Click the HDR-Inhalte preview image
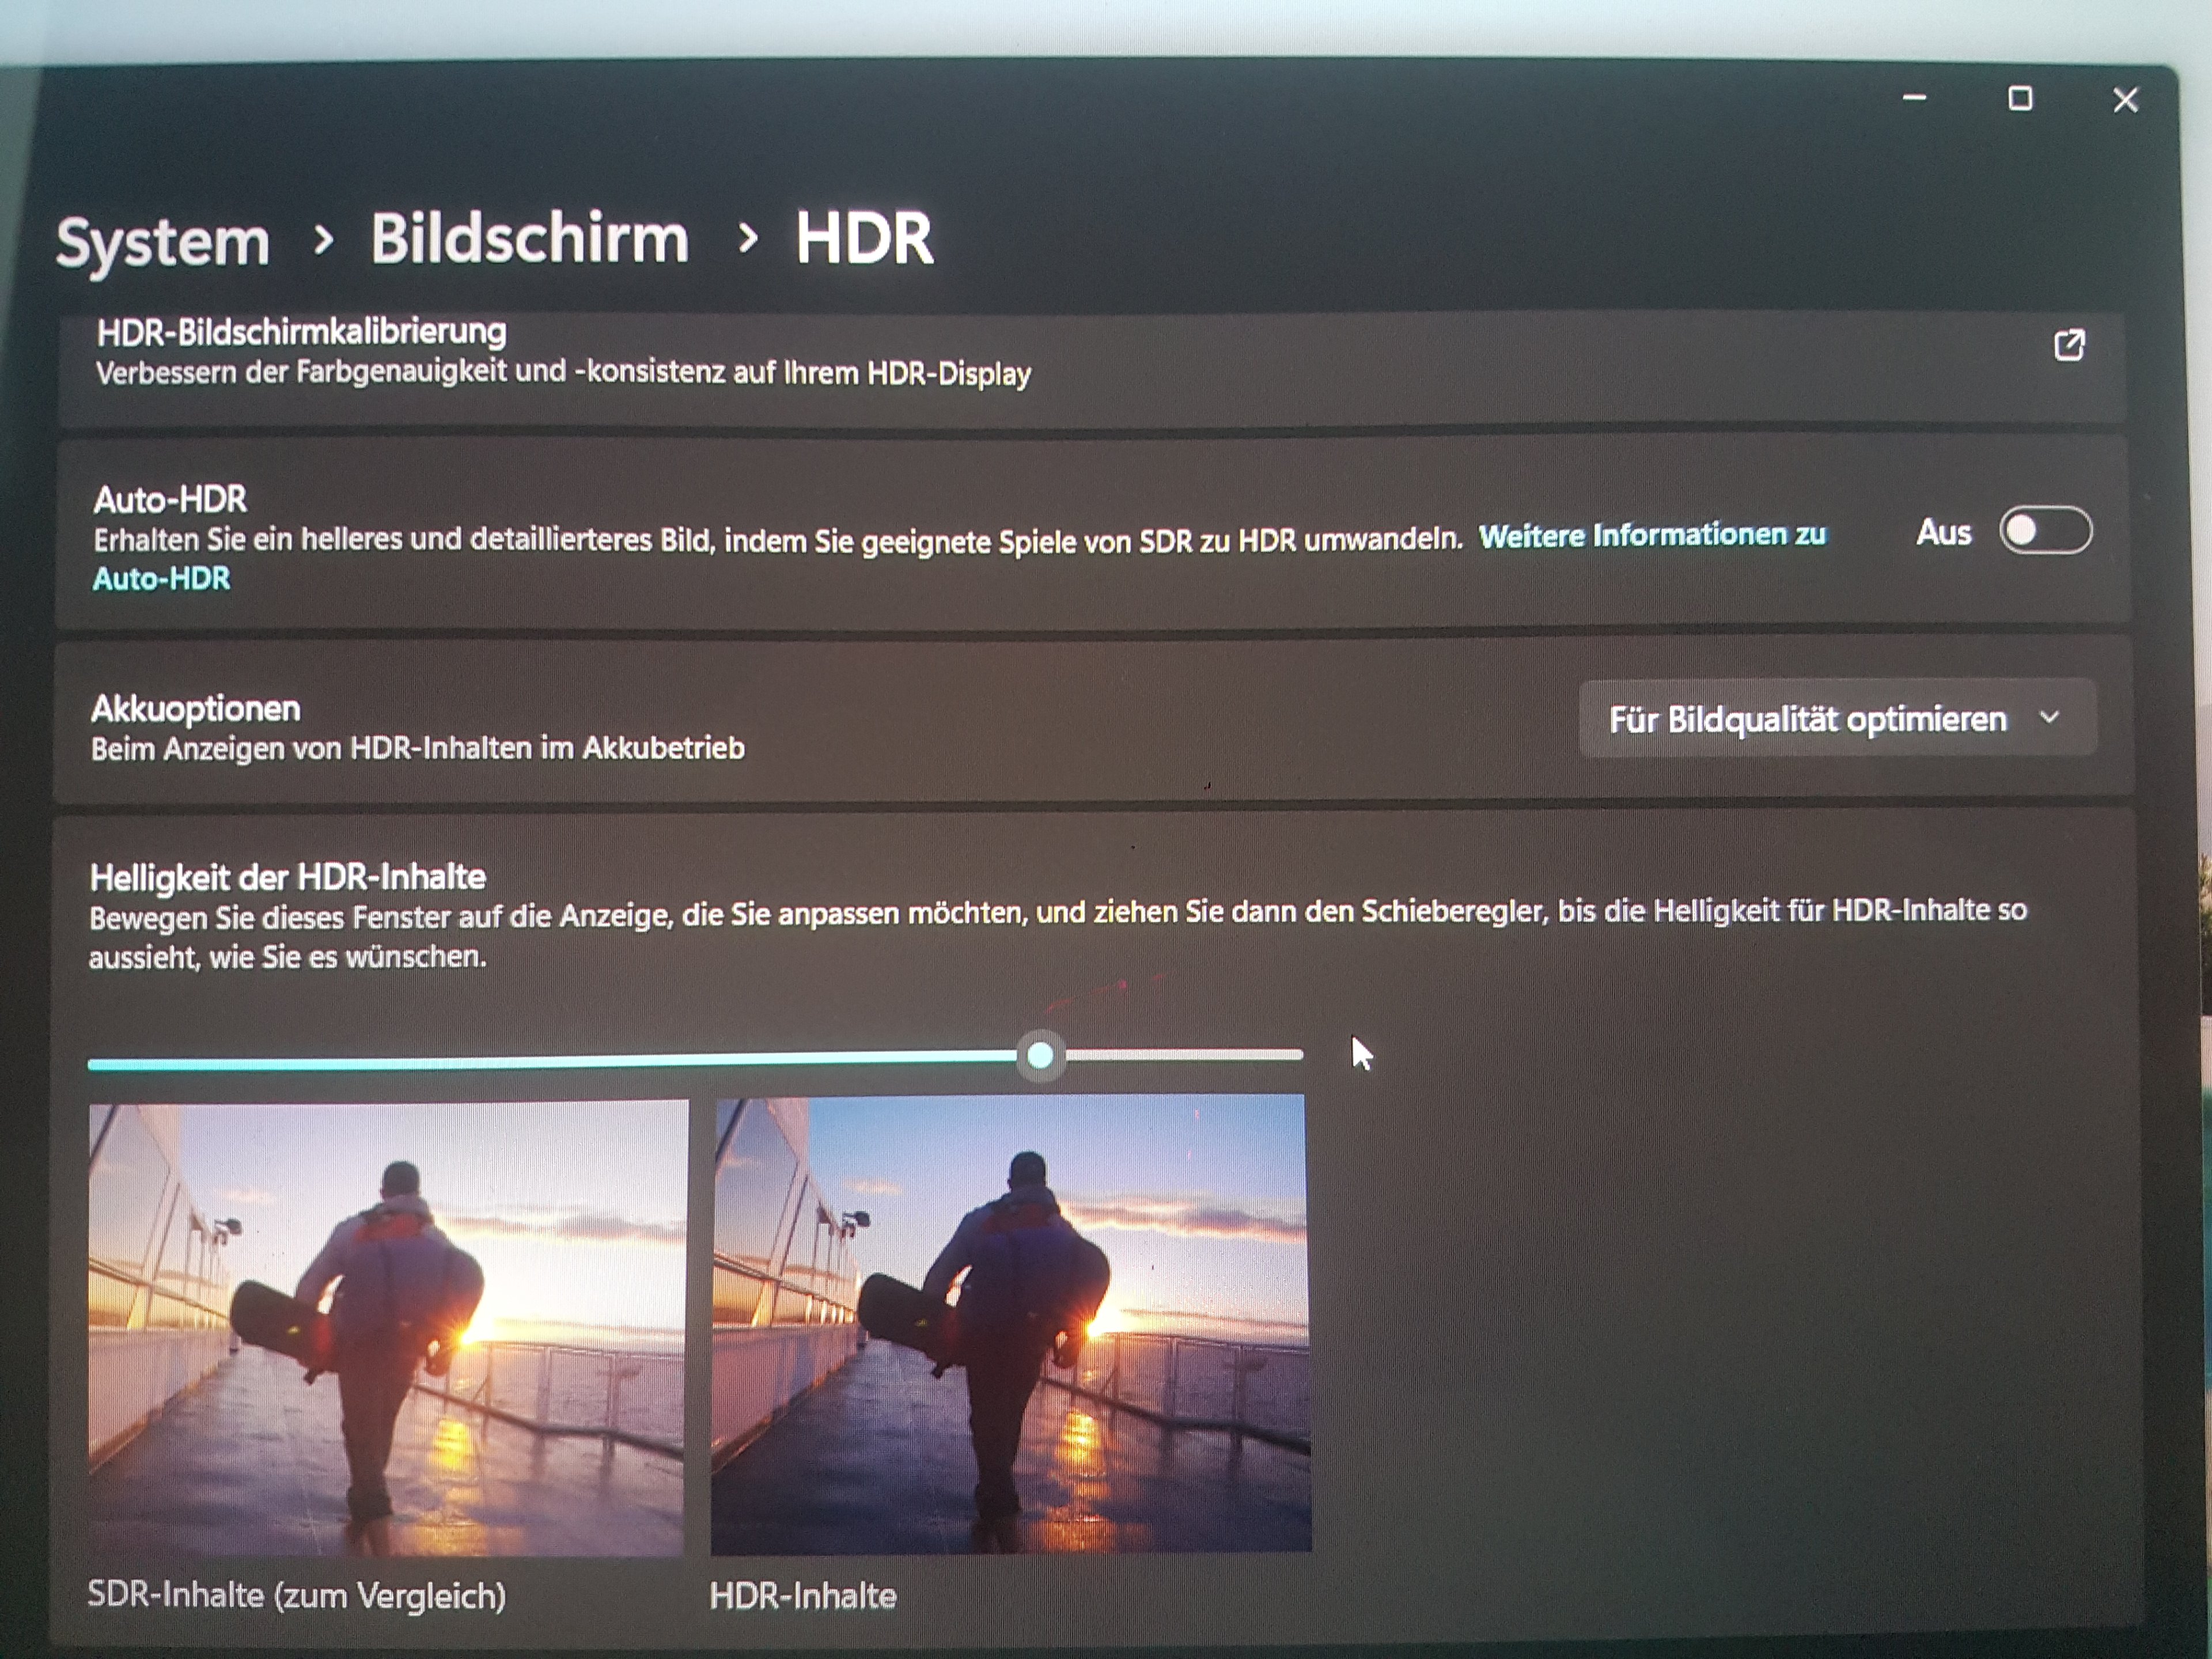 pos(1010,1324)
